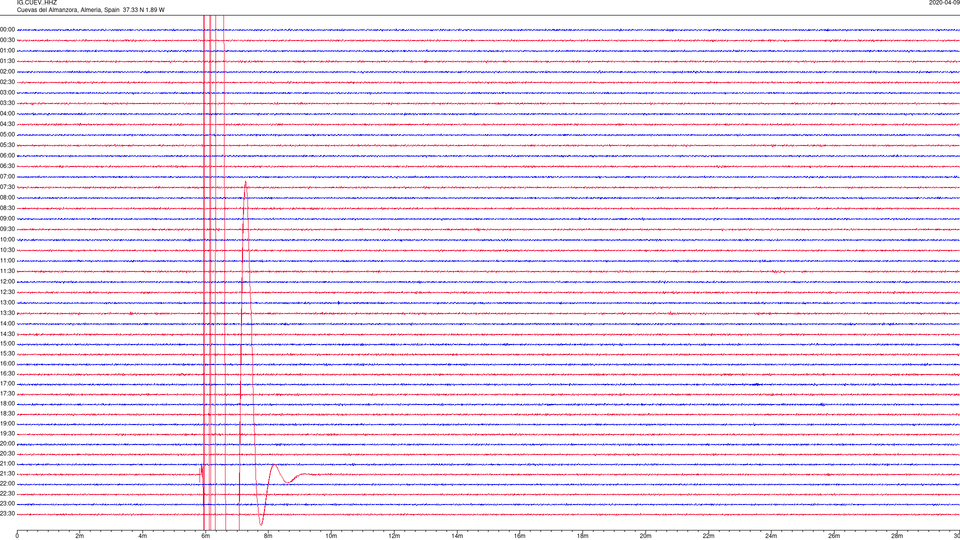Click the 26m tick on the minutes axis
960x540 pixels.
(834, 536)
